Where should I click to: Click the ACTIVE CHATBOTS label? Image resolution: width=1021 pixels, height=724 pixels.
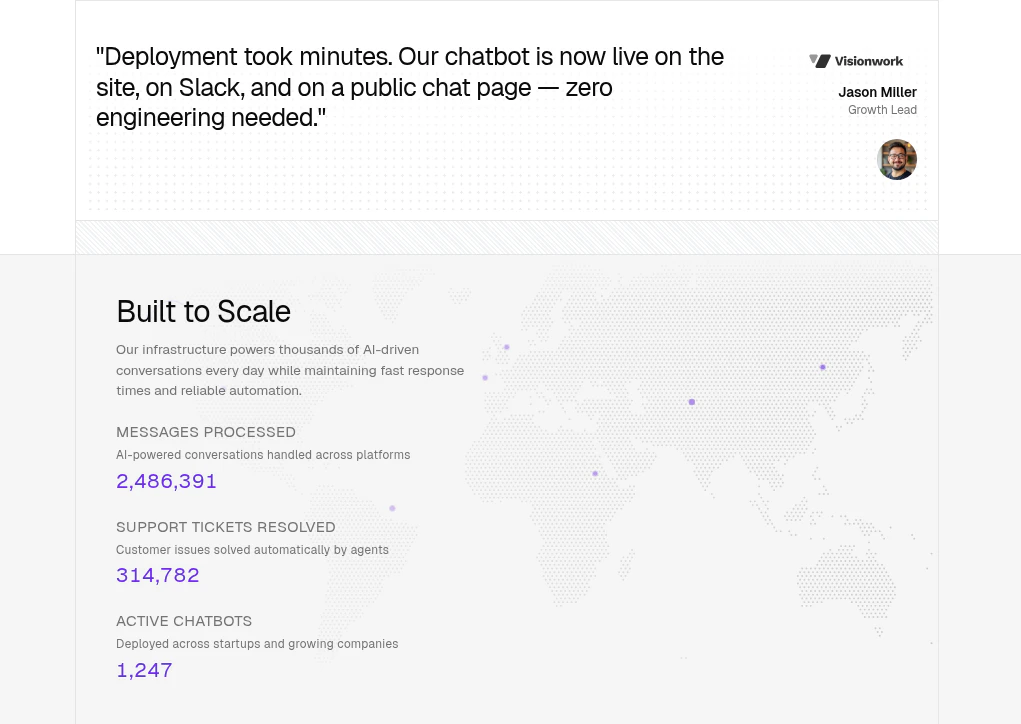point(184,622)
